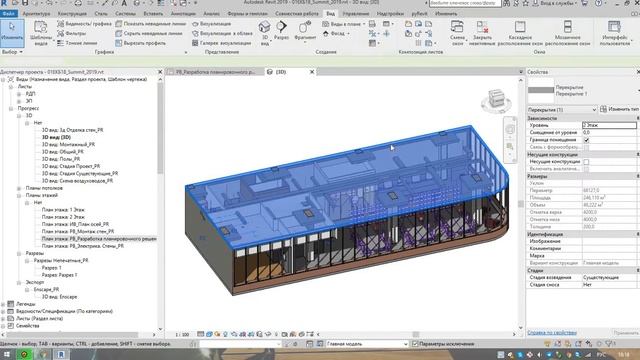Screen dimensions: 640x360
Task: Select Разрез: Разрез 1 tree item
Action: 59,275
